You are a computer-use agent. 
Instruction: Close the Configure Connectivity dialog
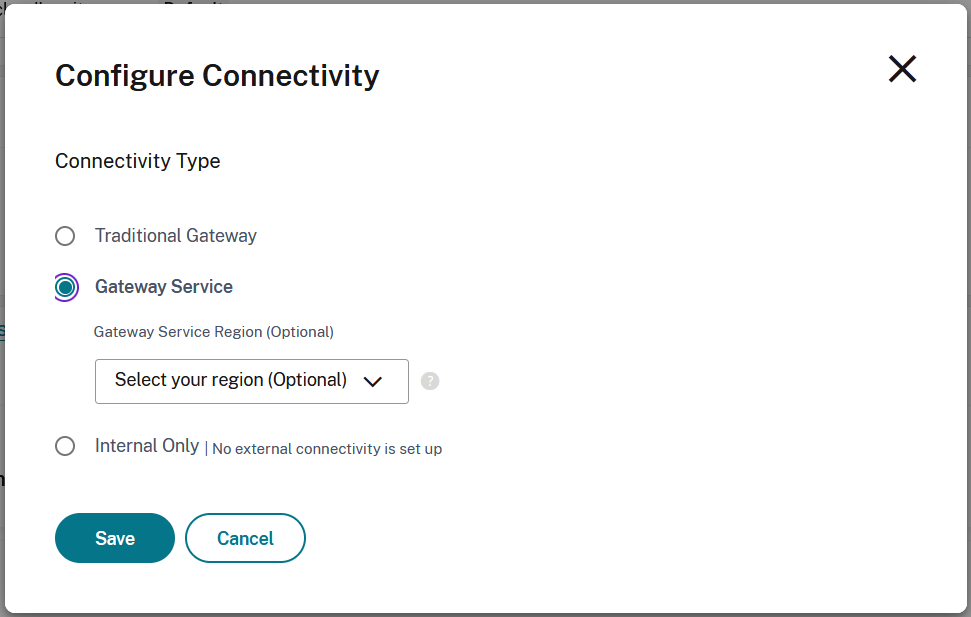pyautogui.click(x=902, y=69)
